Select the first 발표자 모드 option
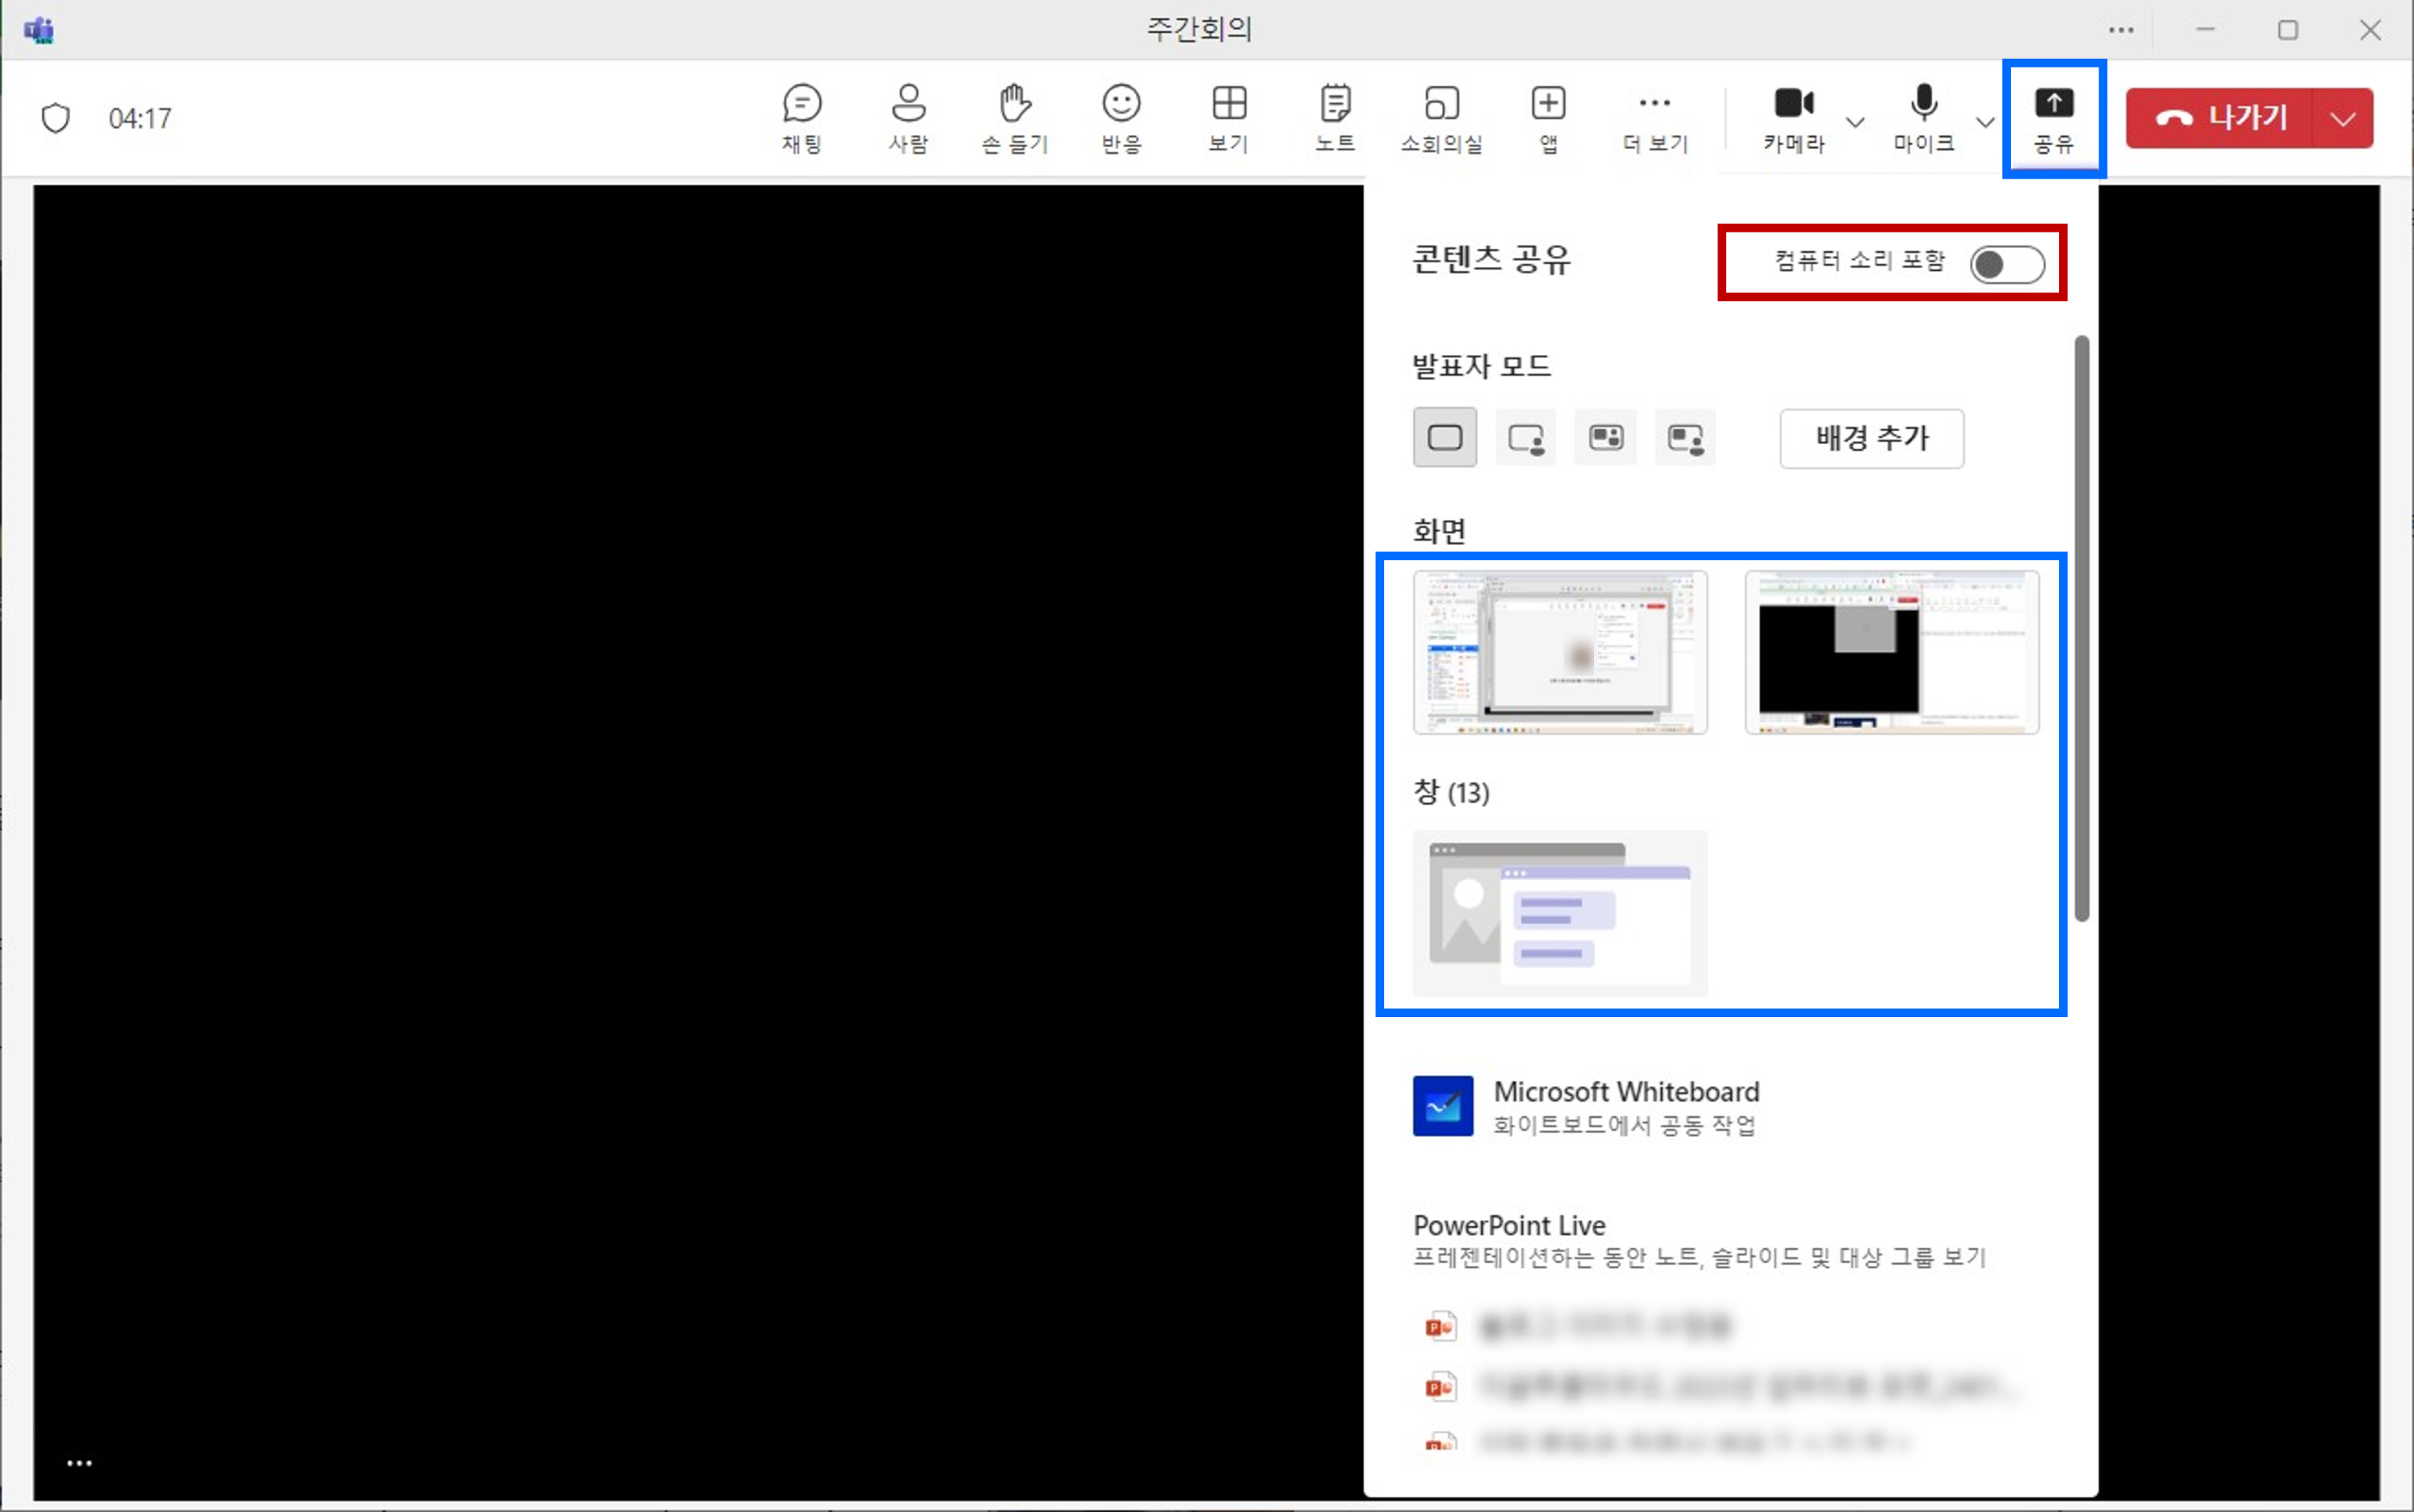Viewport: 2414px width, 1512px height. (x=1444, y=437)
